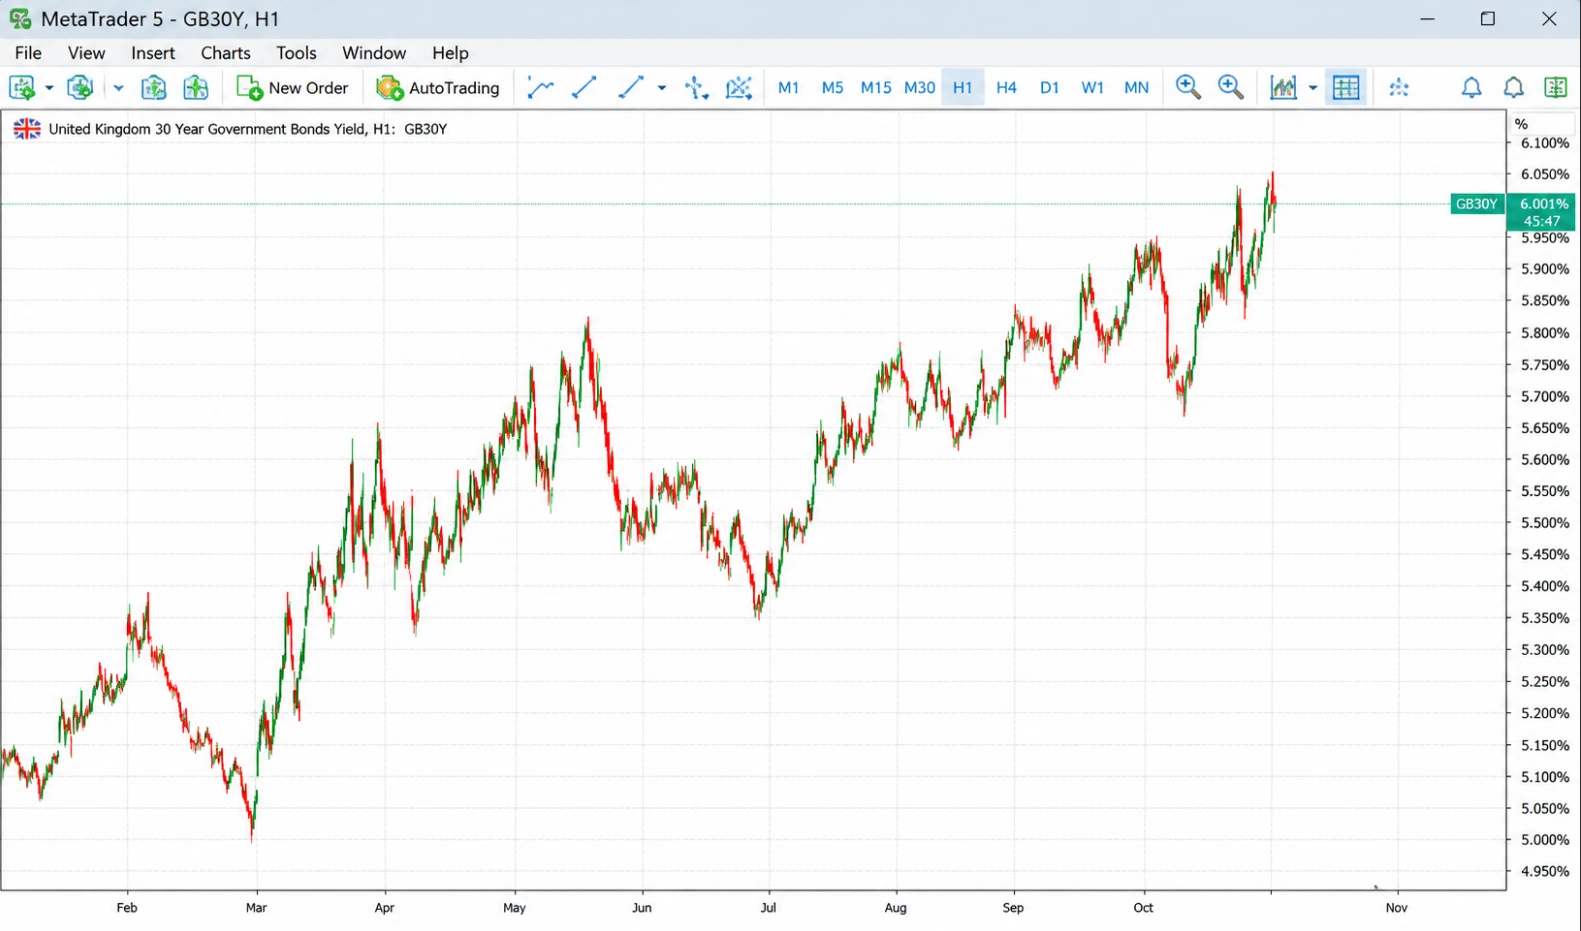Select the polyline drawing tool
1581x931 pixels.
[x=540, y=88]
